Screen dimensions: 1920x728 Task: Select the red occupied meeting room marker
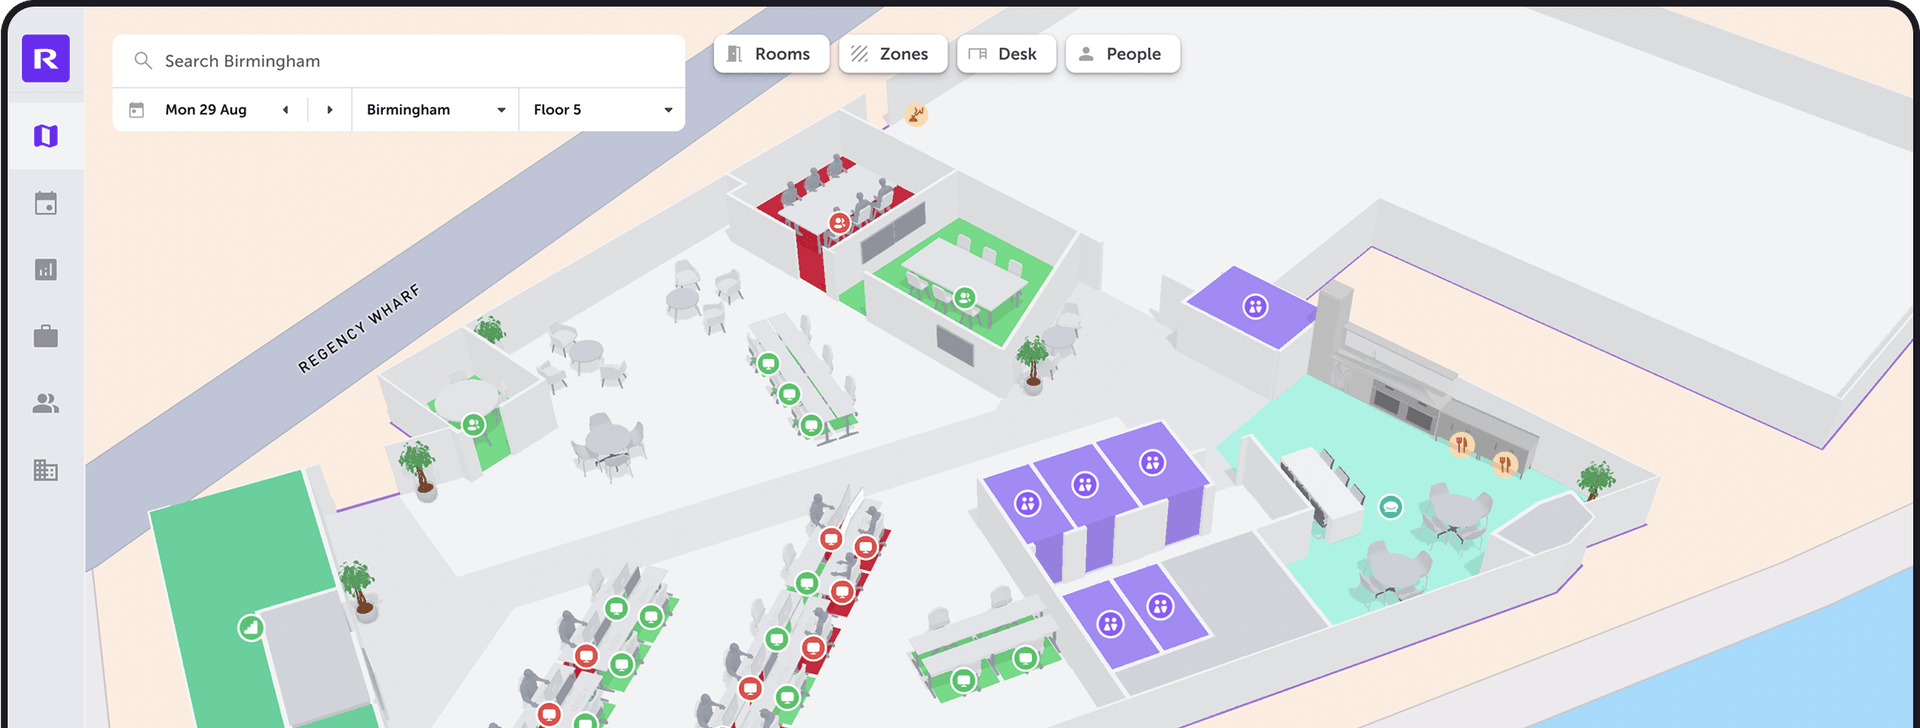pos(840,223)
